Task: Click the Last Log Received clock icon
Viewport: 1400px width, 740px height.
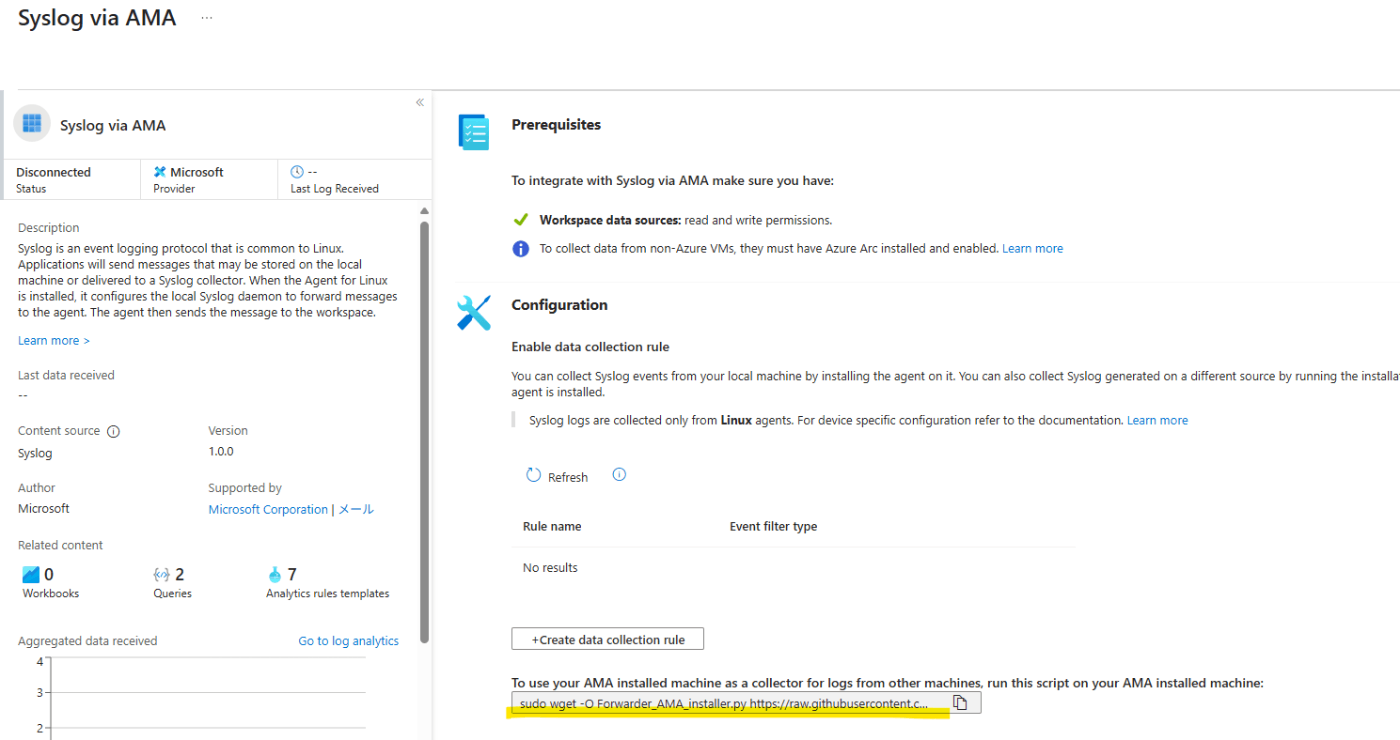Action: click(296, 172)
